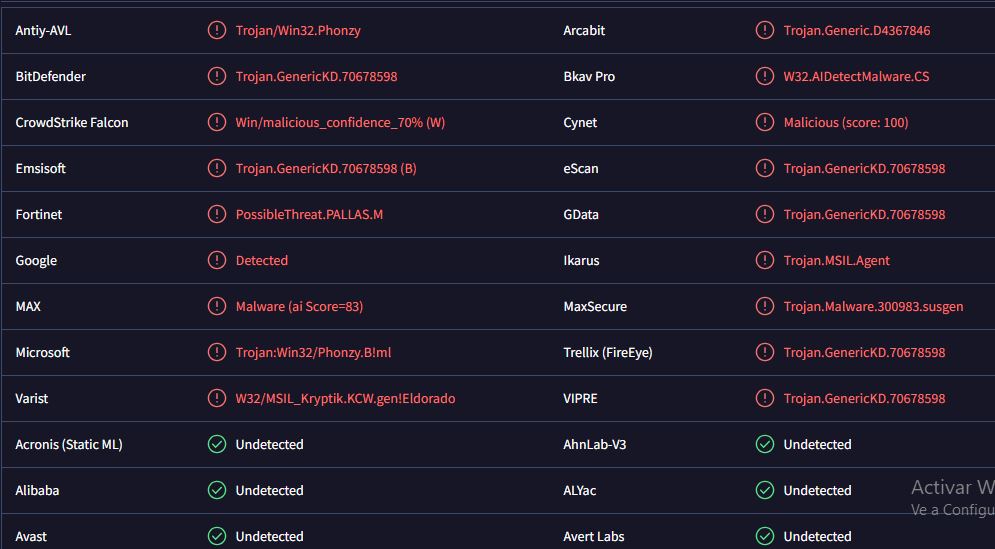This screenshot has width=995, height=549.
Task: Click the Trojan:Win32/Phonzy.B!ml detection label
Action: coord(313,352)
